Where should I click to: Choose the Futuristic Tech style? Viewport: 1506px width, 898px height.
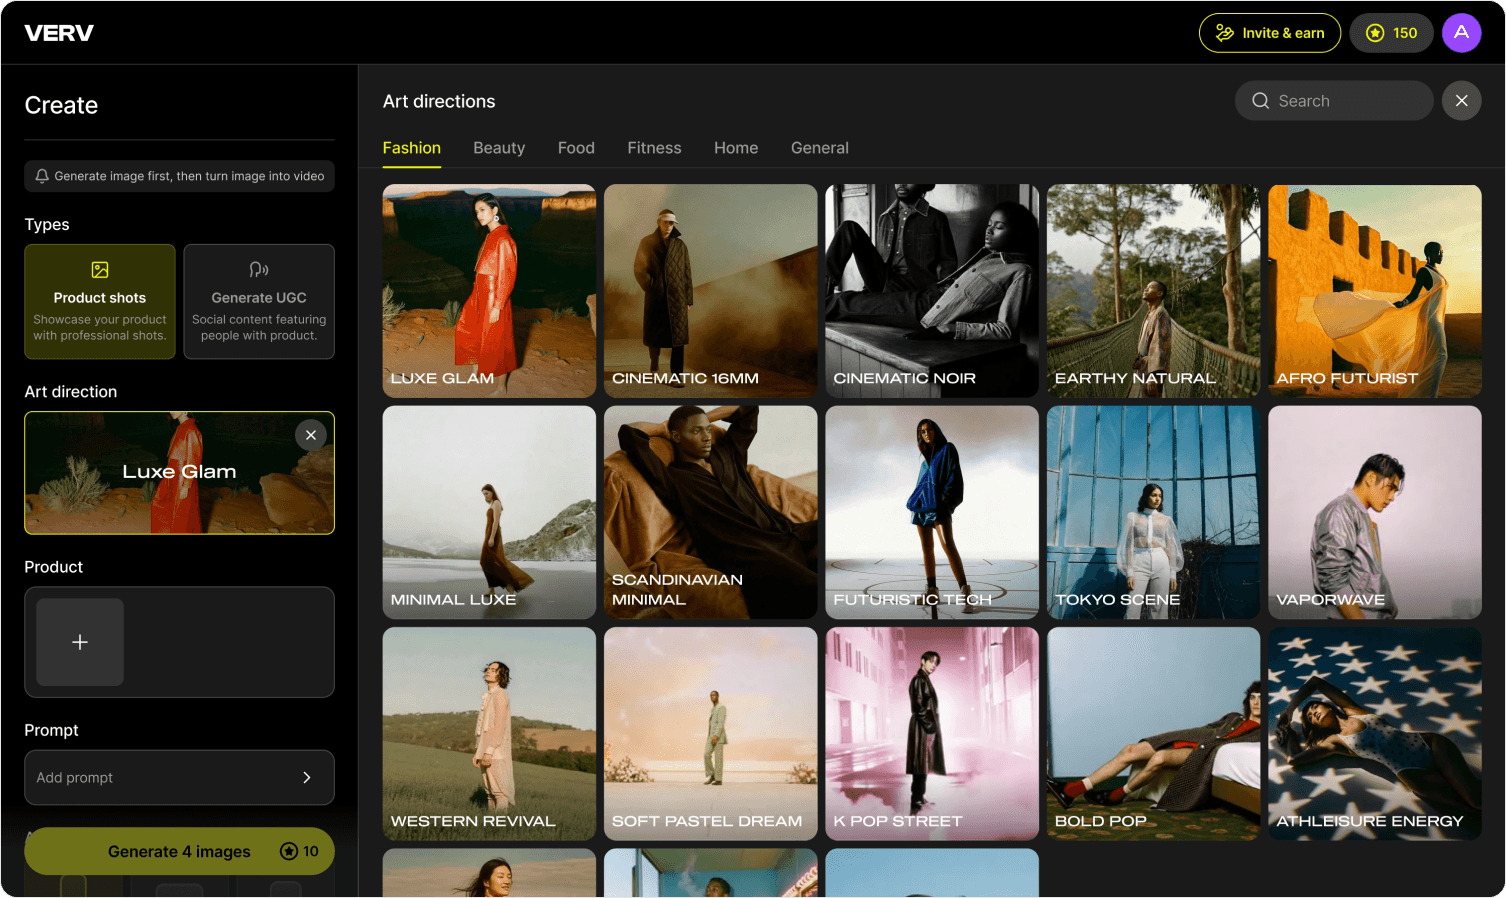point(932,512)
